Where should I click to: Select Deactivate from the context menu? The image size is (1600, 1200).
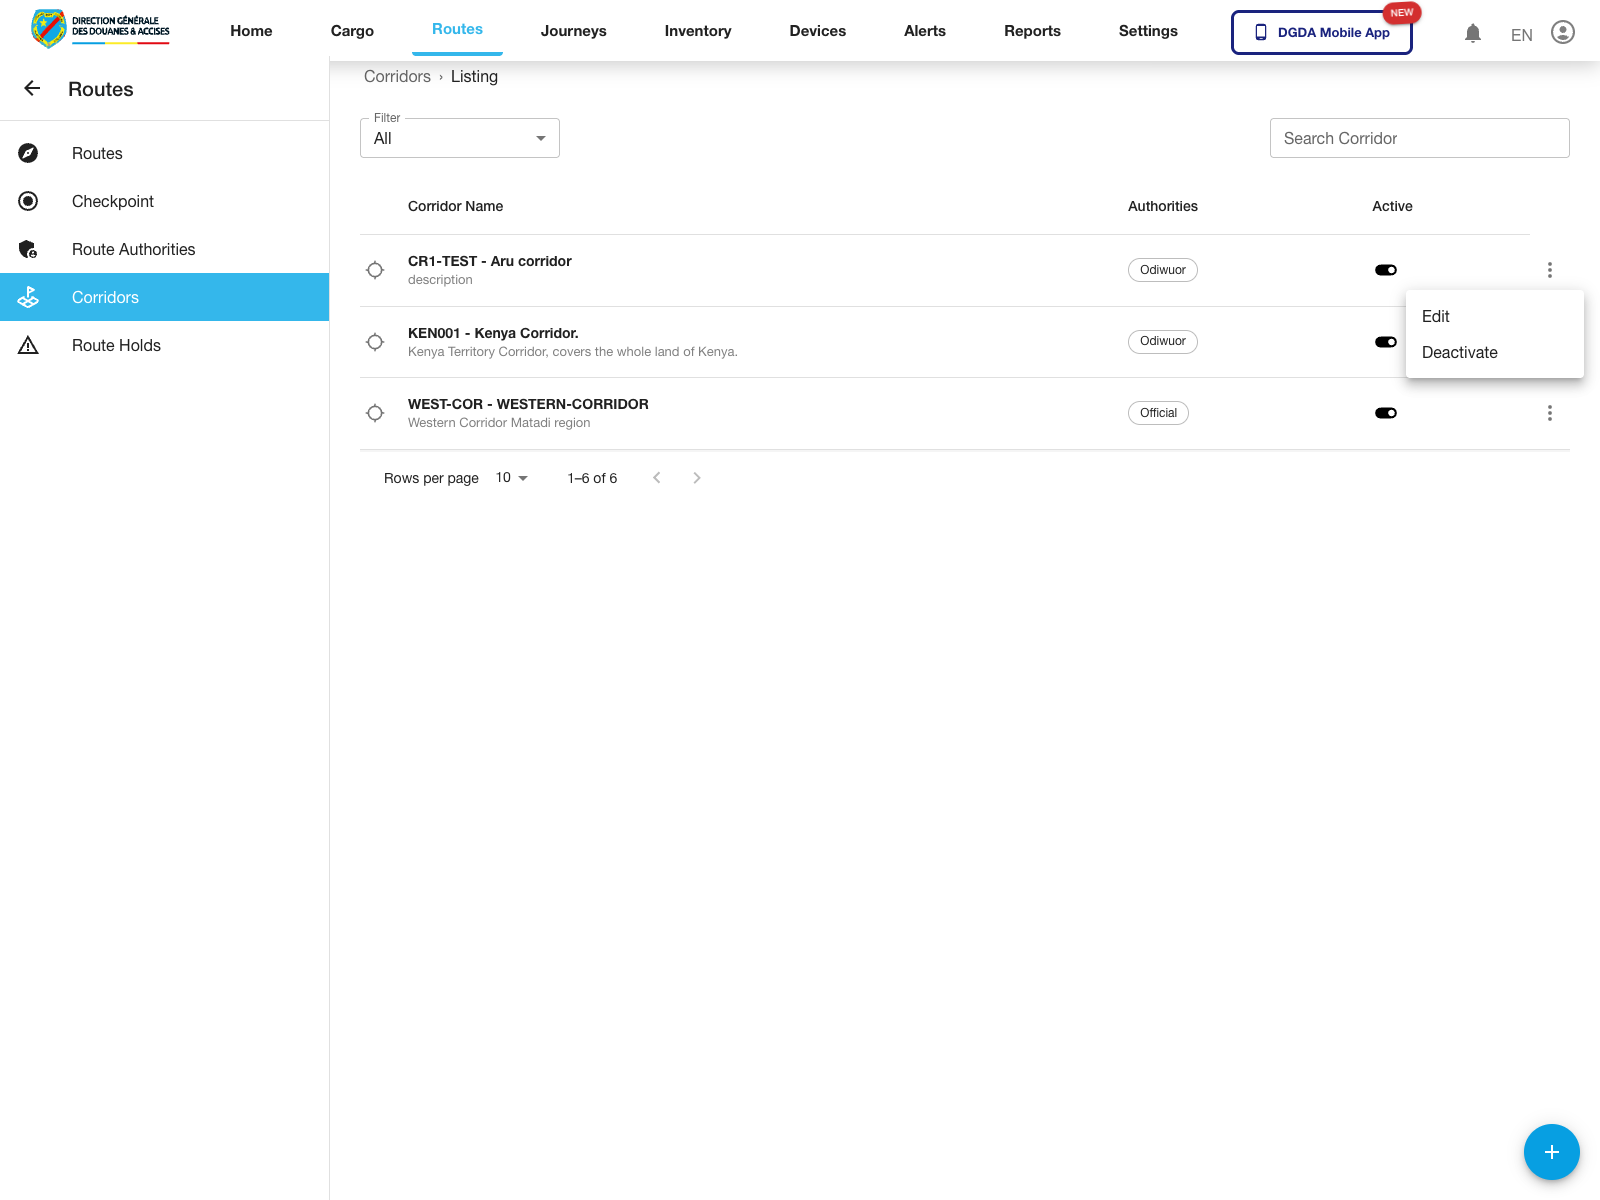click(x=1459, y=352)
